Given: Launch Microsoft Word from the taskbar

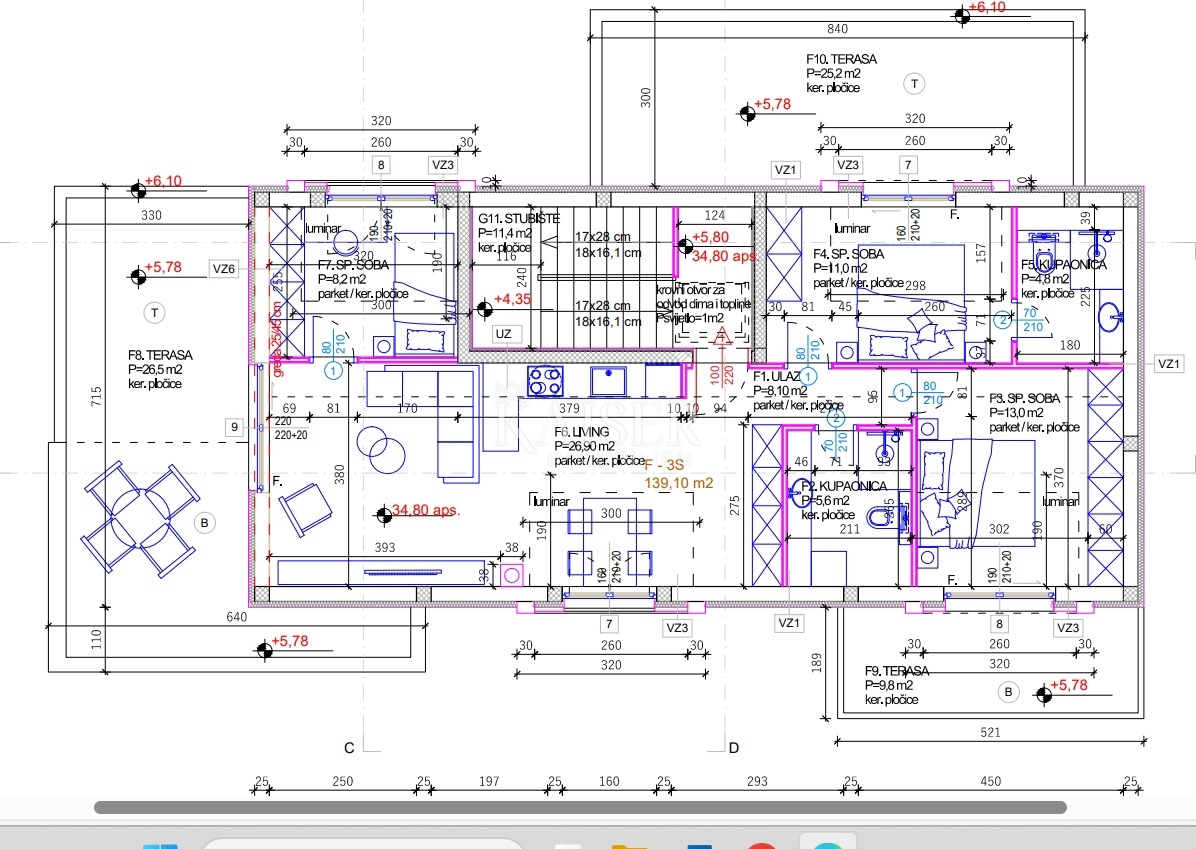Looking at the screenshot, I should (x=699, y=845).
